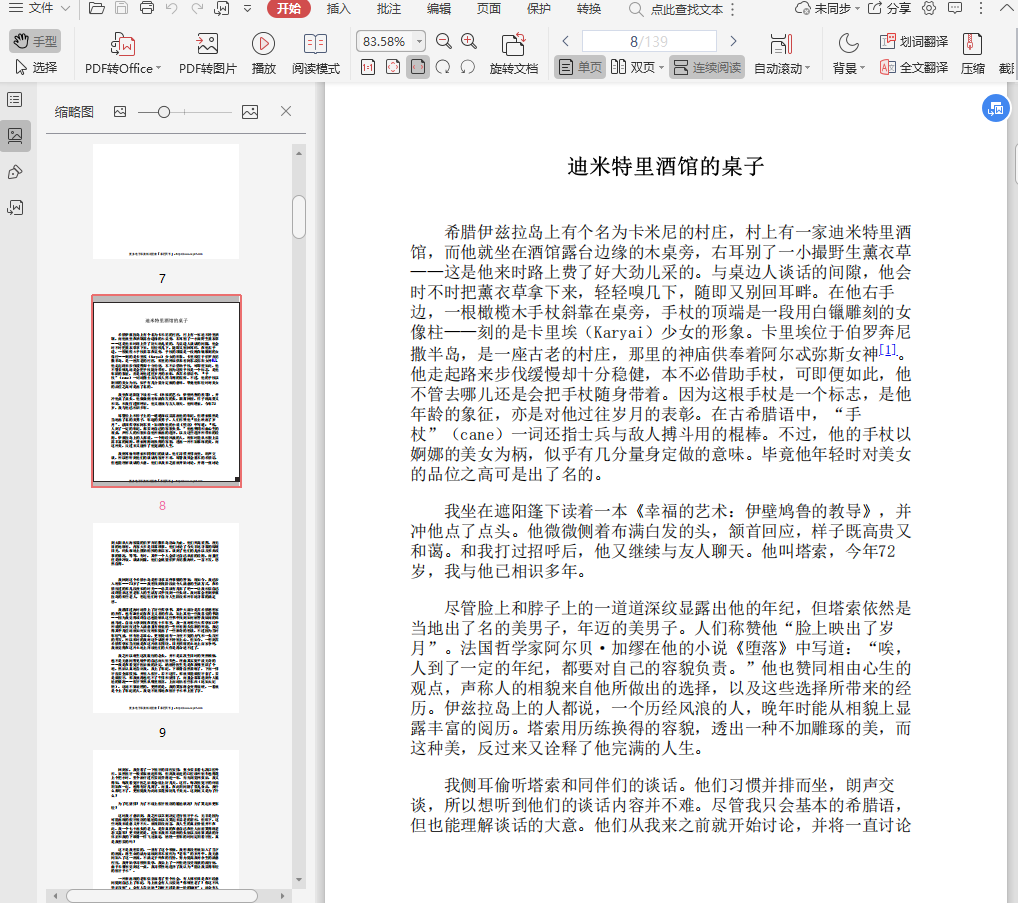Open settings gear icon in title bar

929,8
